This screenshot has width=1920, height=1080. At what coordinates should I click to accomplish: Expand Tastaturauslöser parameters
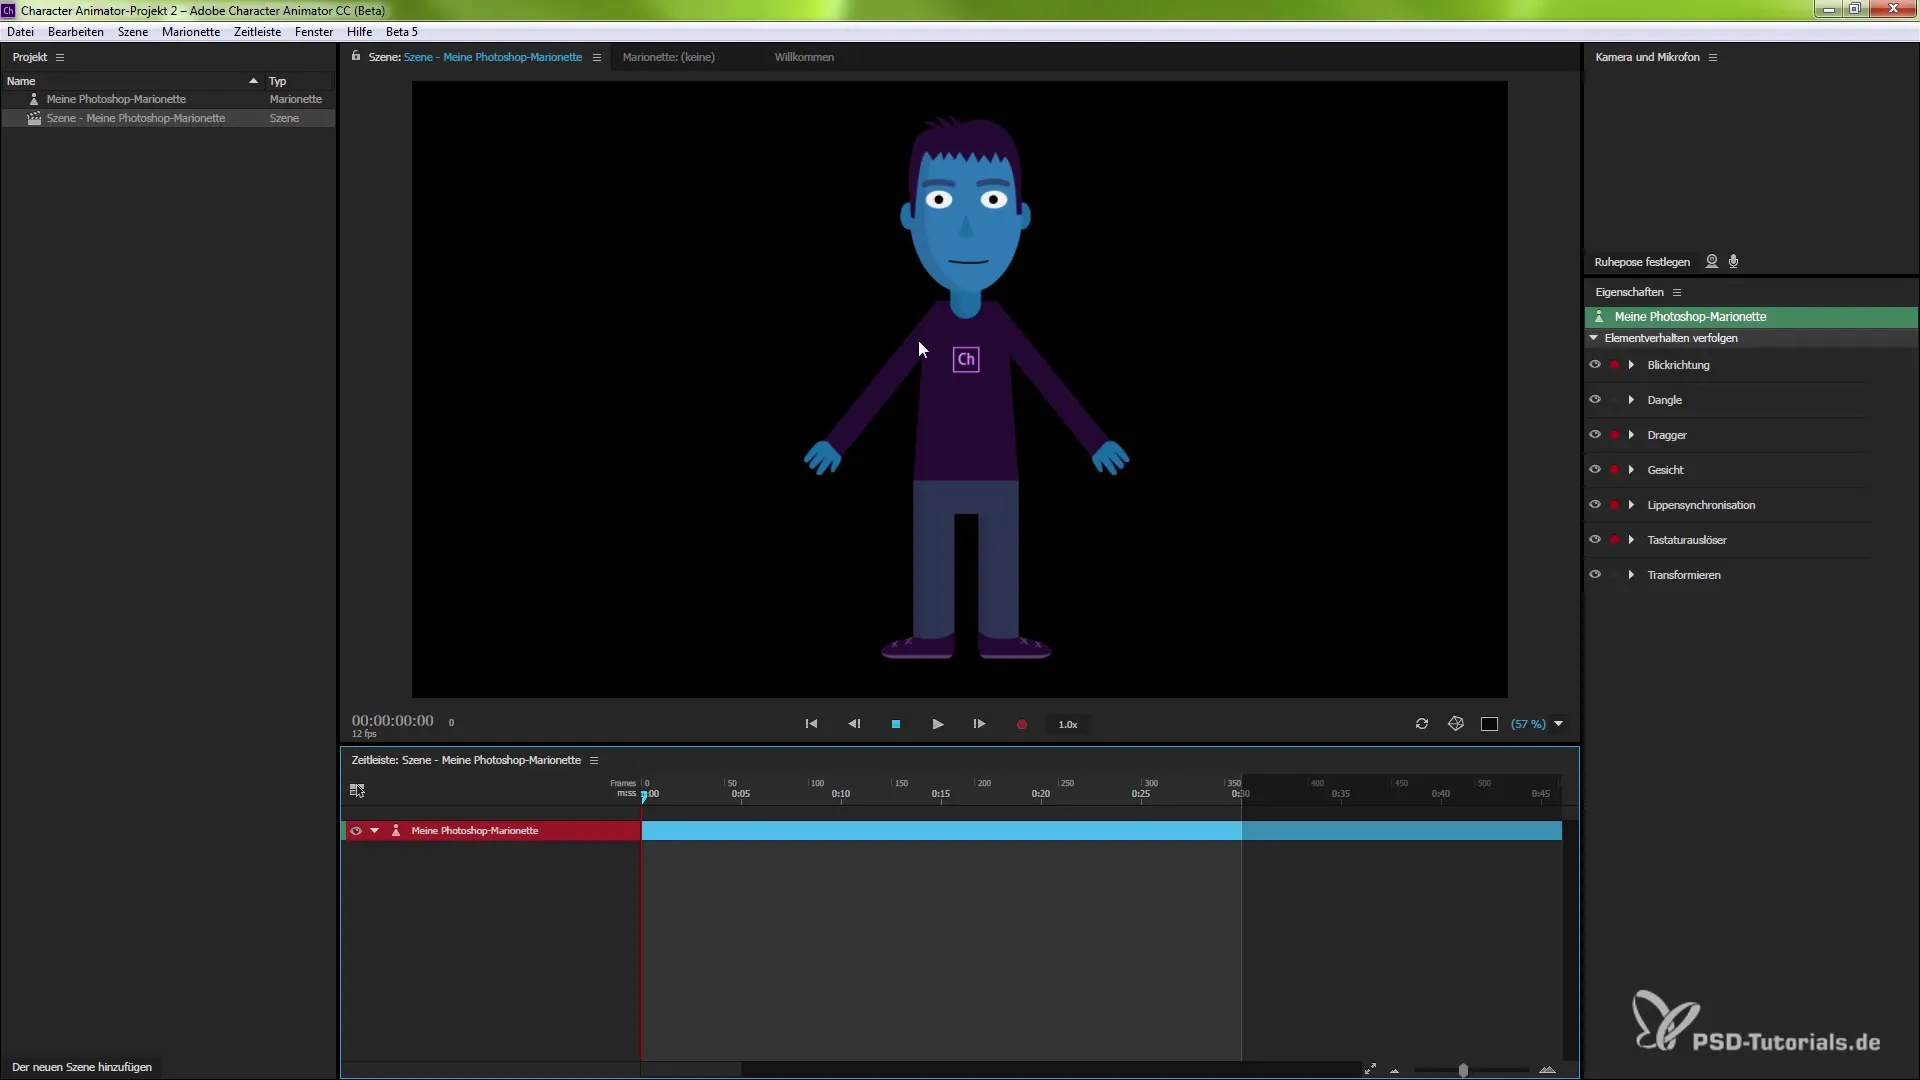tap(1632, 540)
